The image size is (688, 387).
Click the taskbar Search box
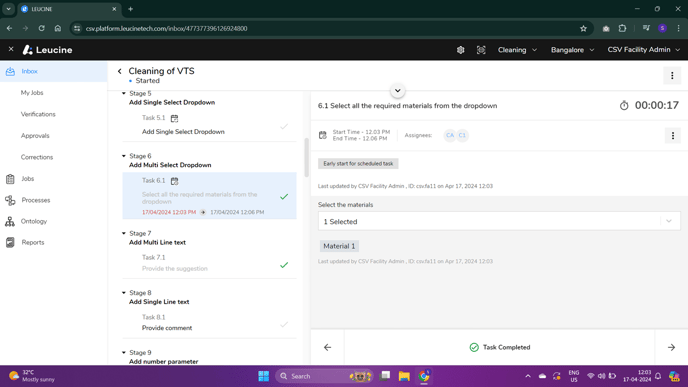tap(325, 376)
